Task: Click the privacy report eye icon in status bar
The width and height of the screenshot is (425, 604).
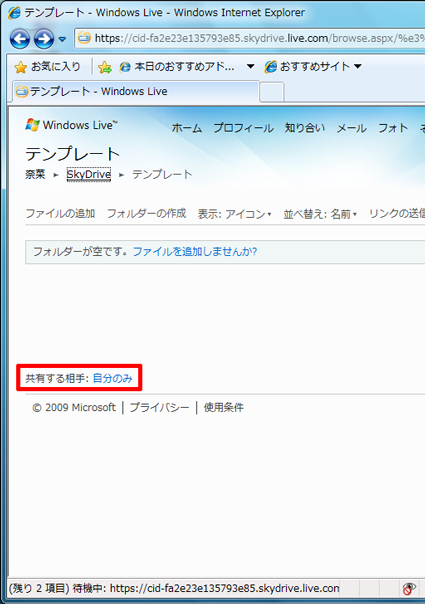Action: 409,588
